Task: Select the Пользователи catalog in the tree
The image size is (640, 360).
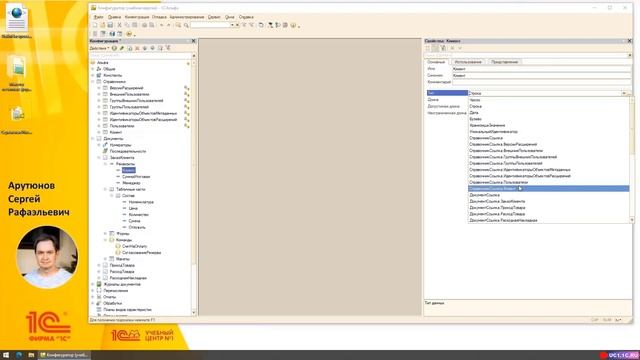Action: pyautogui.click(x=122, y=126)
